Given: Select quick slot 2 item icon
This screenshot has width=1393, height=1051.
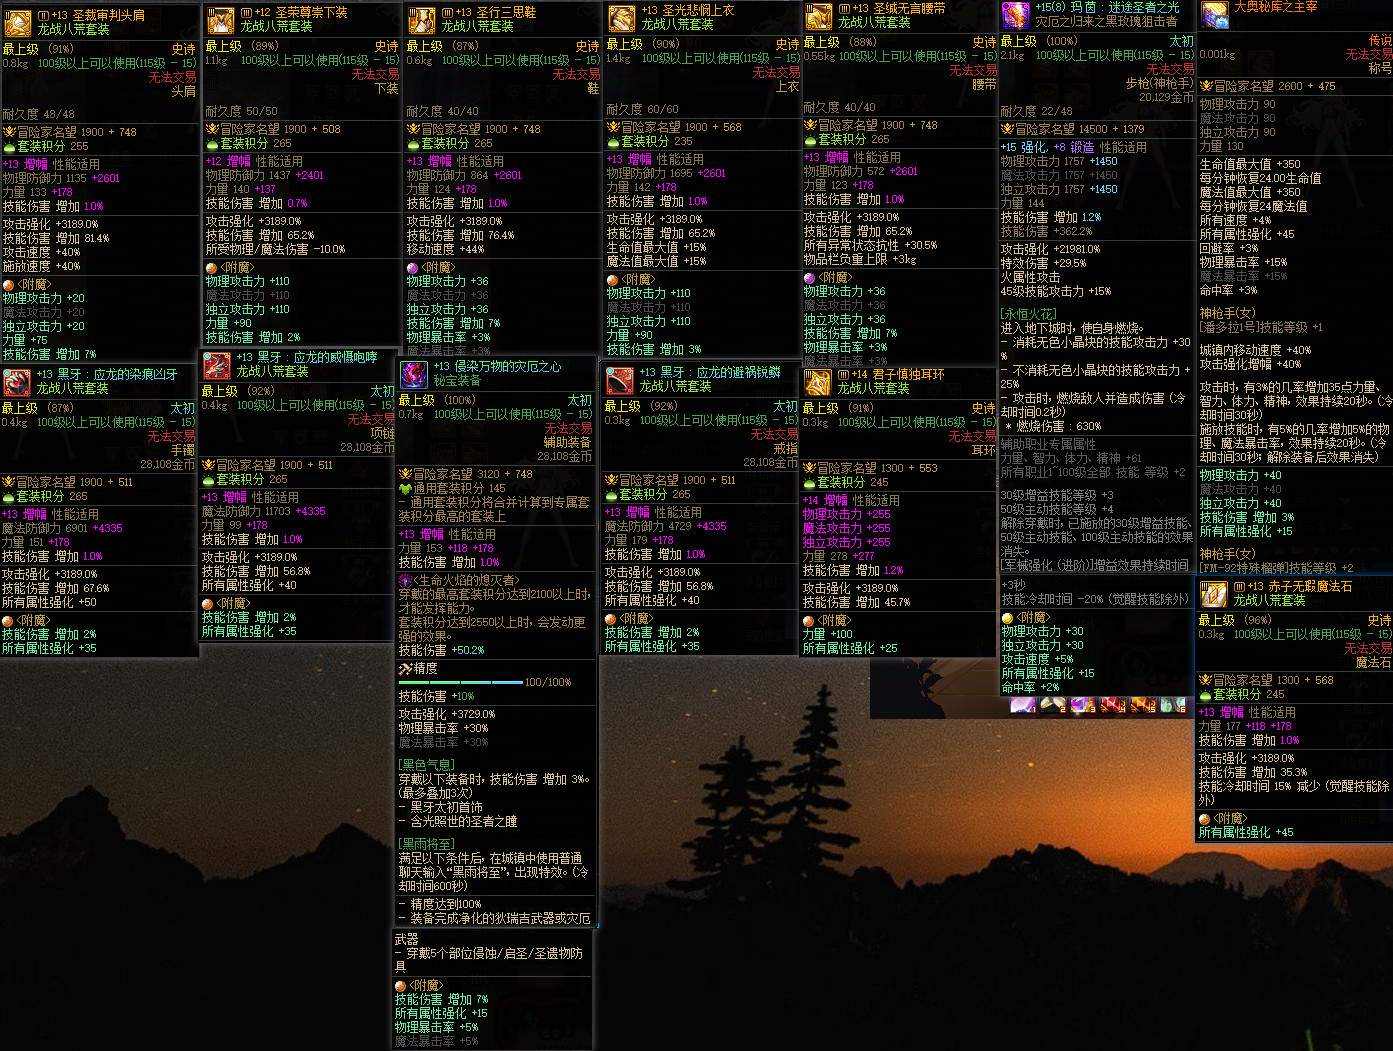Looking at the screenshot, I should click(1052, 705).
